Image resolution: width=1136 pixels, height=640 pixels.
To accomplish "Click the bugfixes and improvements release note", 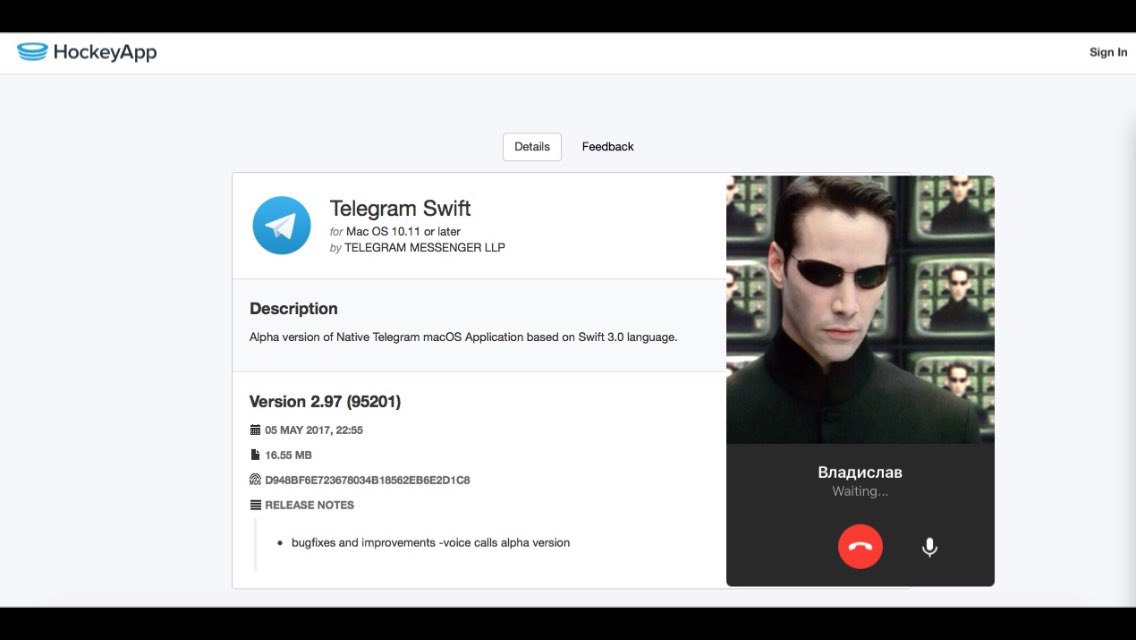I will 430,542.
